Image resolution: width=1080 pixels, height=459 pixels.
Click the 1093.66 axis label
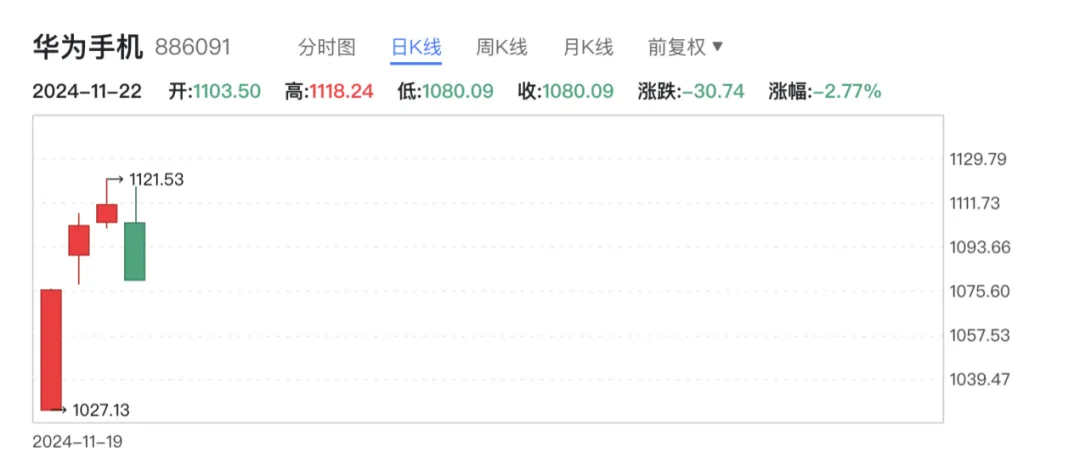point(978,247)
